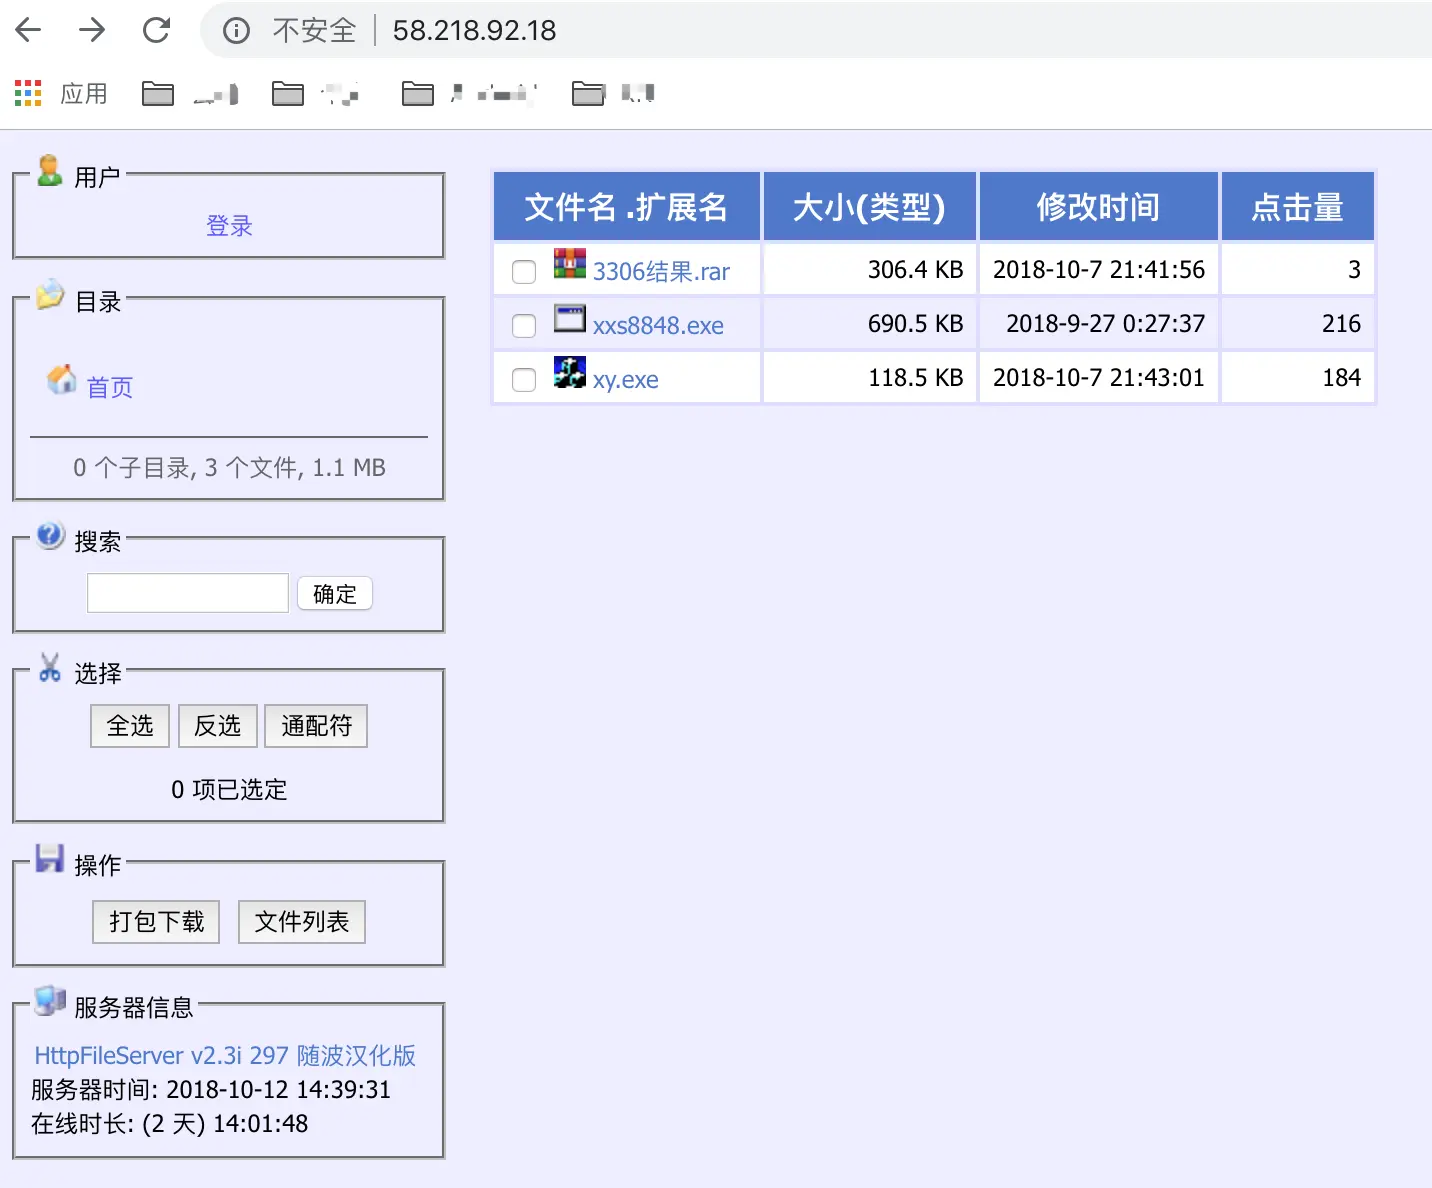
Task: Open the second bookmark folder icon
Action: pyautogui.click(x=288, y=93)
